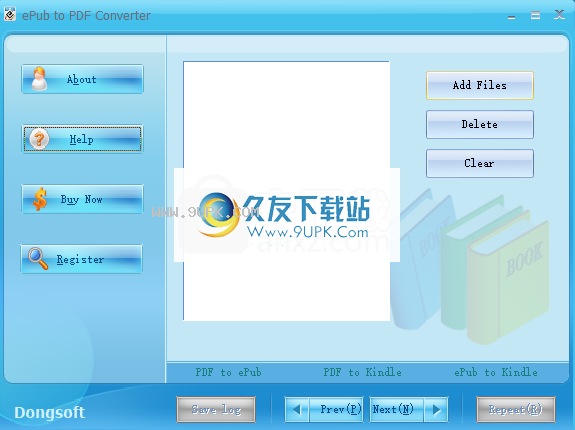Click the person icon on About
Image resolution: width=575 pixels, height=430 pixels.
click(39, 79)
